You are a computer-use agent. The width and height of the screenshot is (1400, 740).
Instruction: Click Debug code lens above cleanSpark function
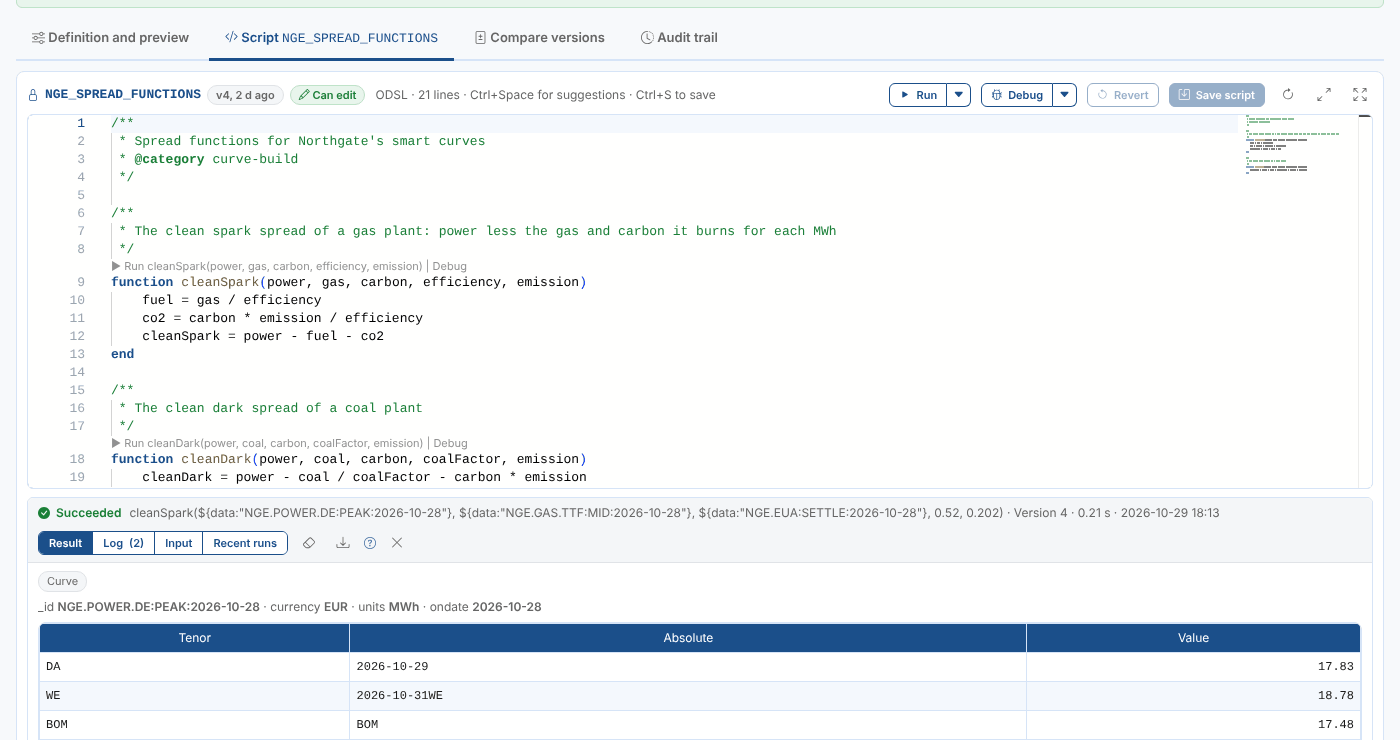pyautogui.click(x=450, y=266)
